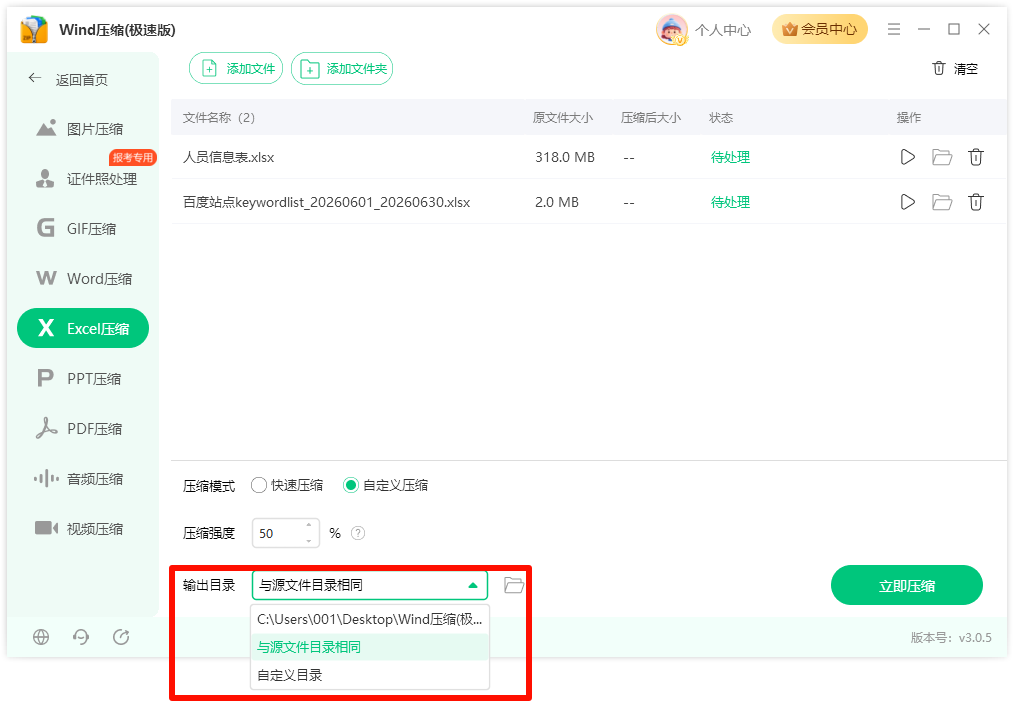
Task: Click the globe icon at the bottom left
Action: click(x=41, y=637)
